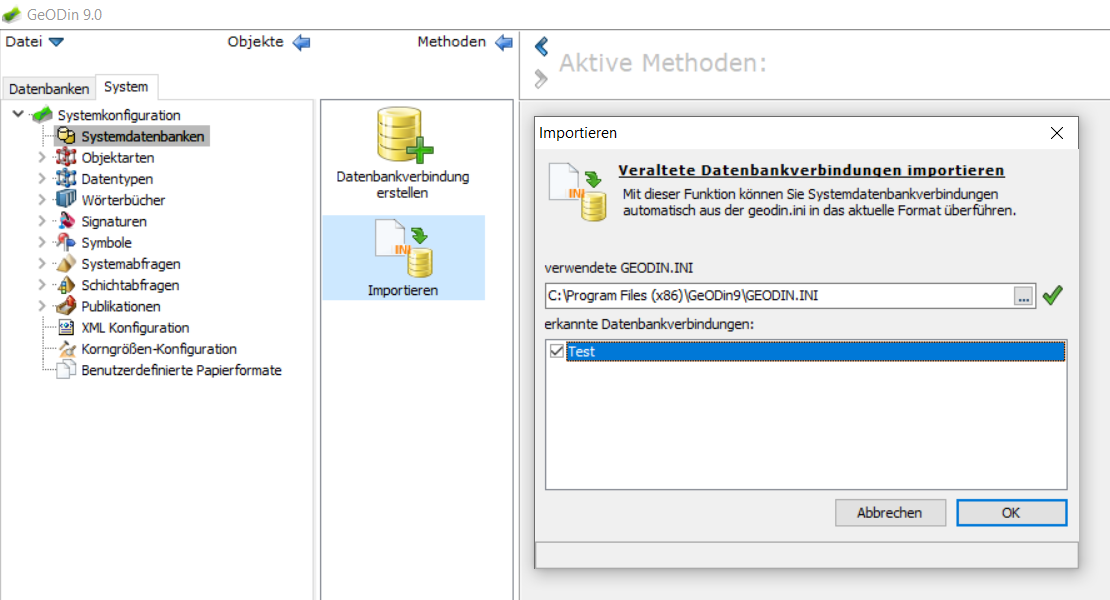Collapse the Systemkonfiguration tree node
The width and height of the screenshot is (1110, 600).
[x=18, y=113]
